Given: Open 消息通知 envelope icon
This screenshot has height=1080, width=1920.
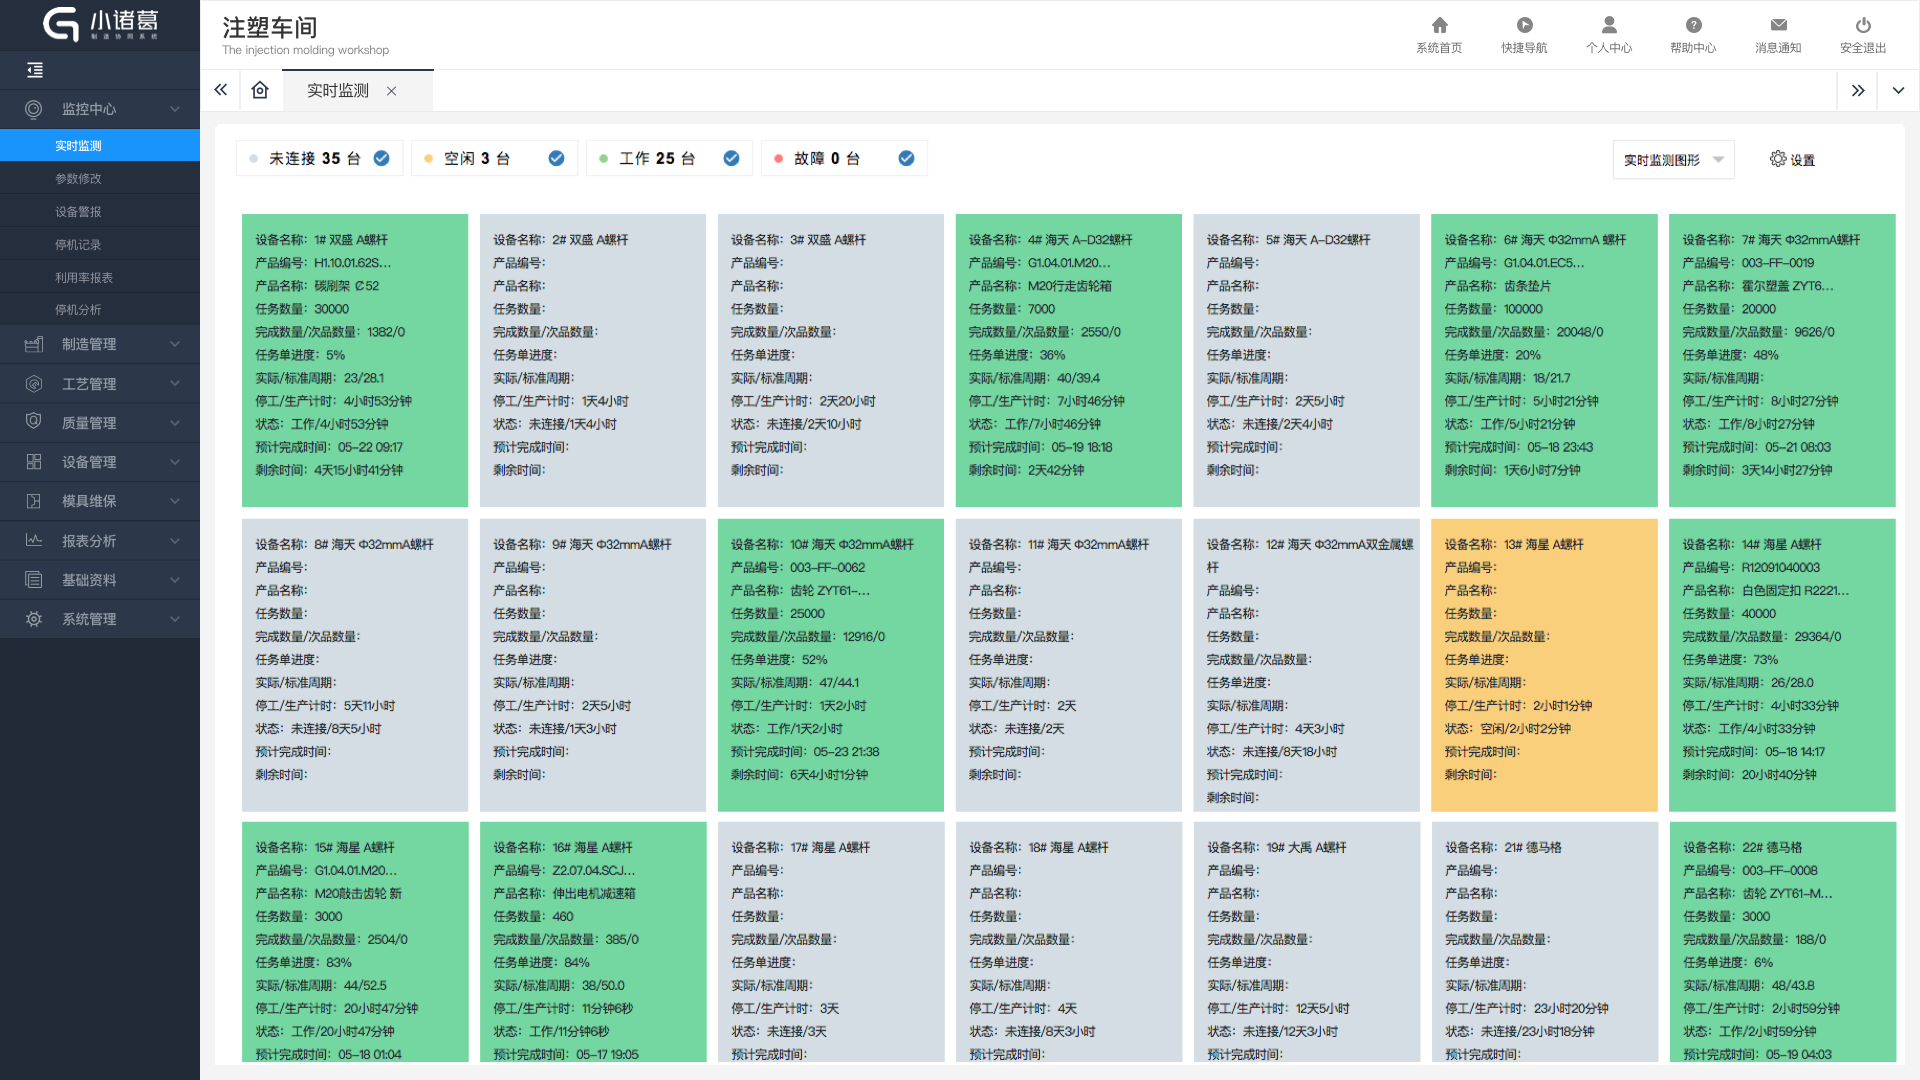Looking at the screenshot, I should point(1778,26).
